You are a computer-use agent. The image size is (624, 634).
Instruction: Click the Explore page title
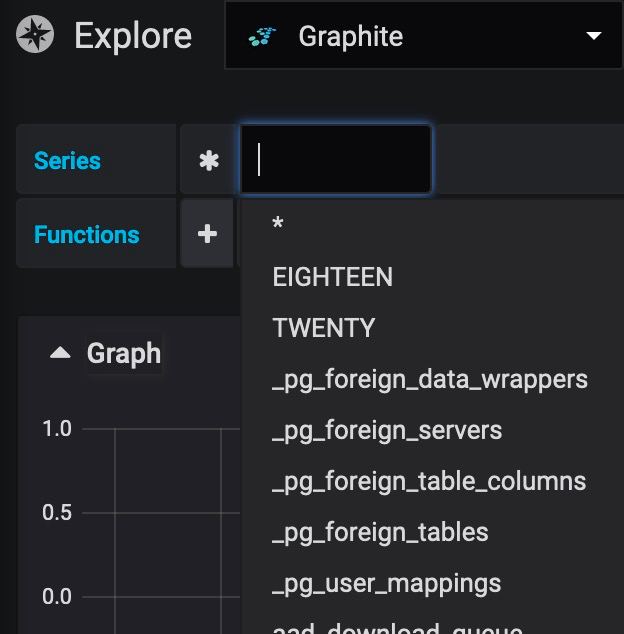[133, 36]
